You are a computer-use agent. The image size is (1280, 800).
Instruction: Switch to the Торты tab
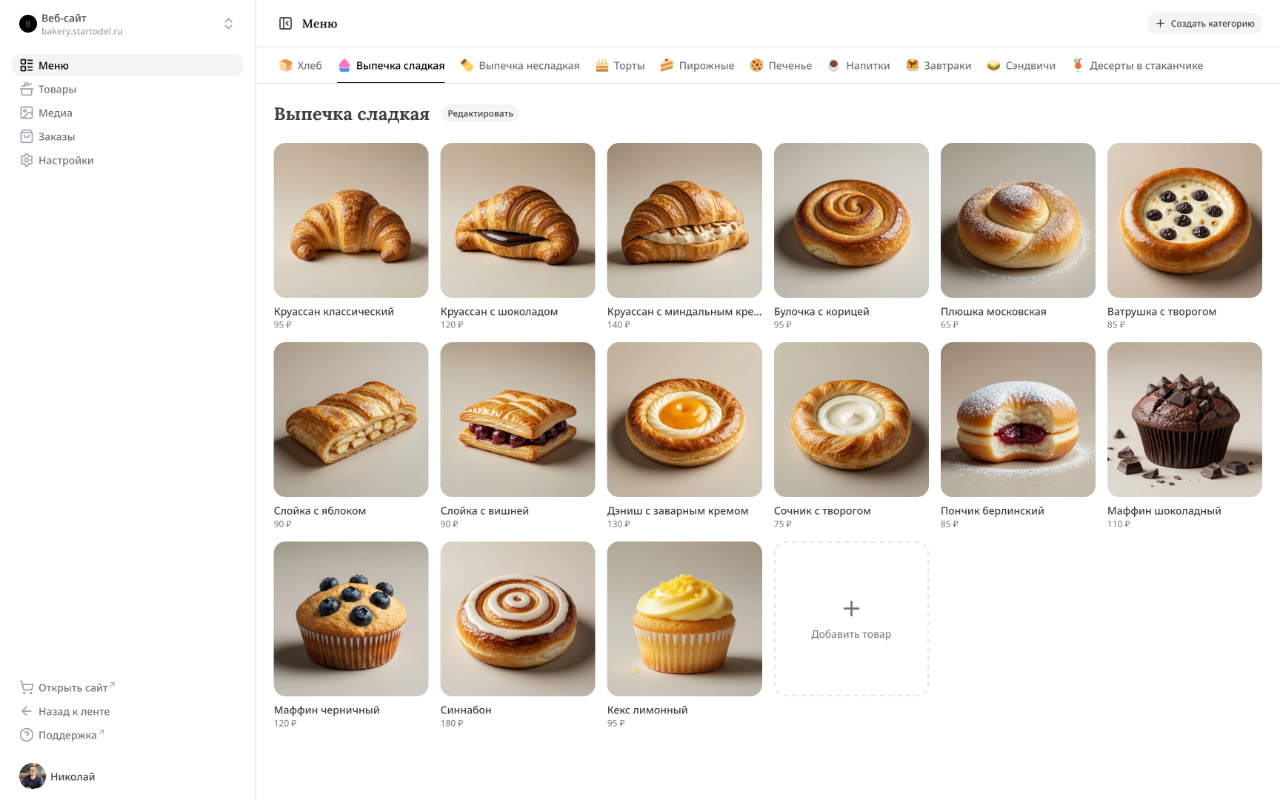click(620, 65)
